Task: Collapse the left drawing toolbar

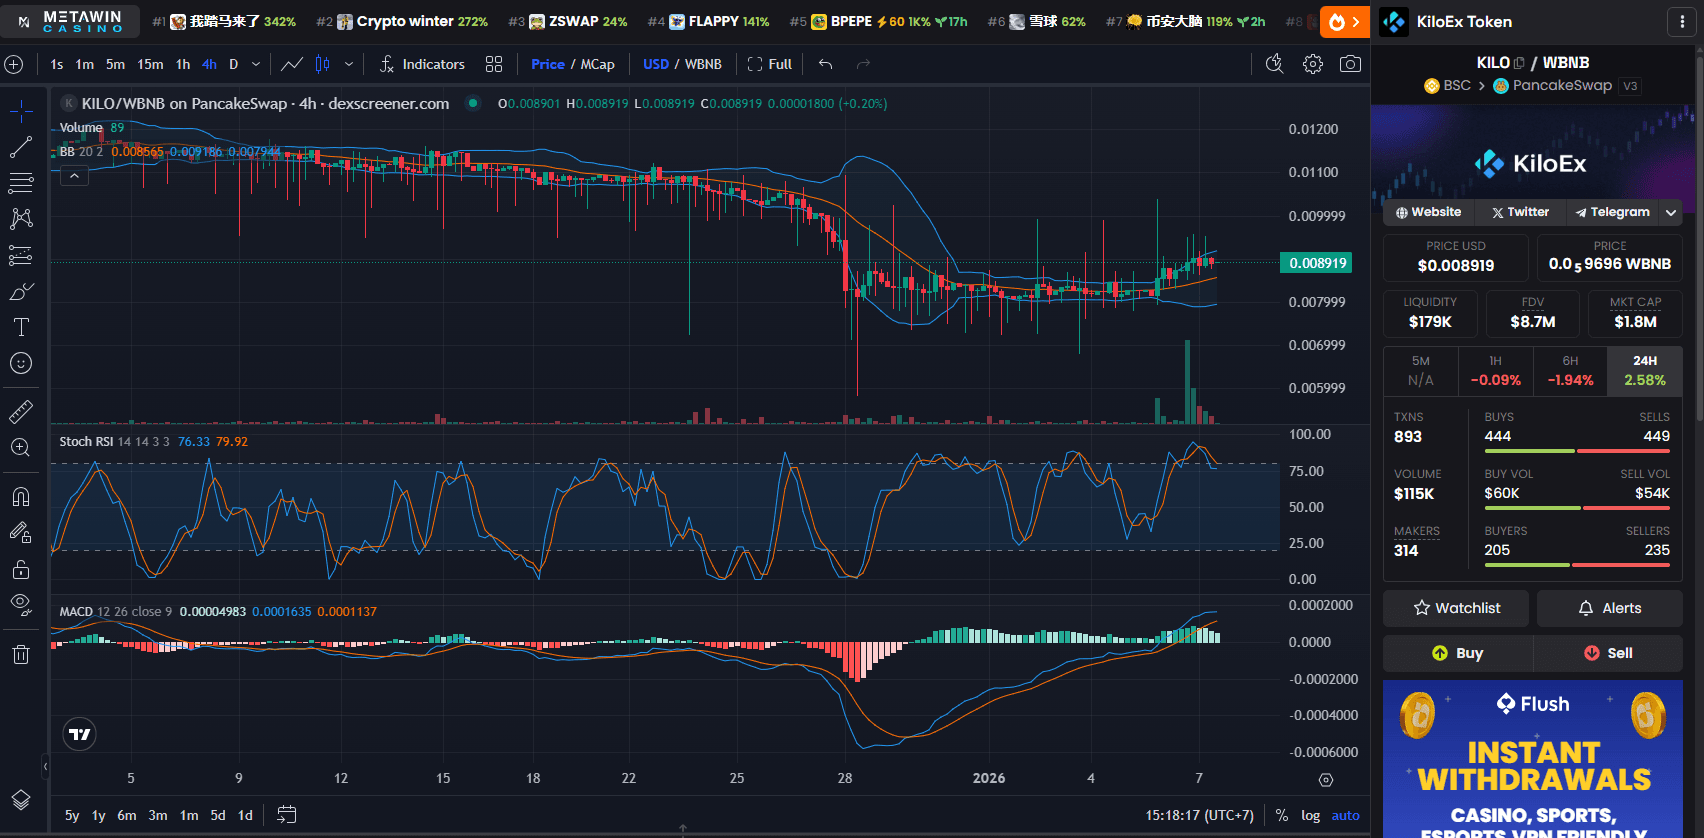Action: (x=45, y=766)
